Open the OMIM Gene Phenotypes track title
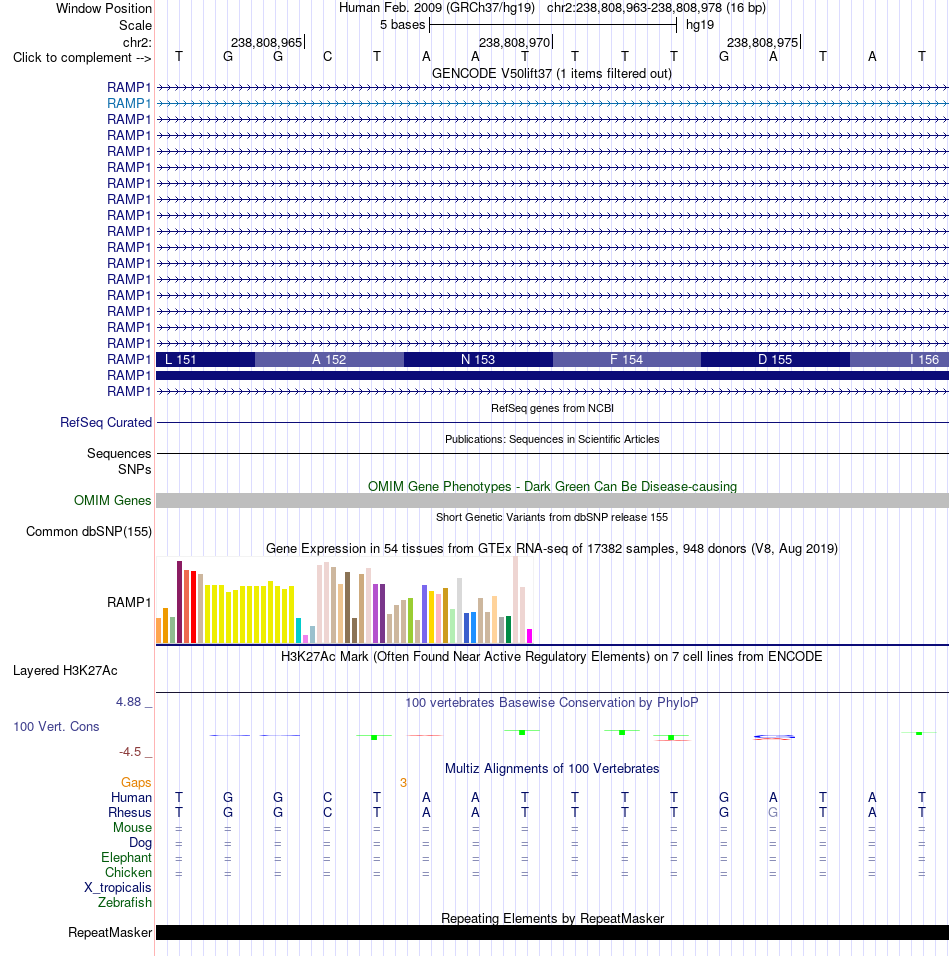The width and height of the screenshot is (950, 956). click(x=552, y=487)
